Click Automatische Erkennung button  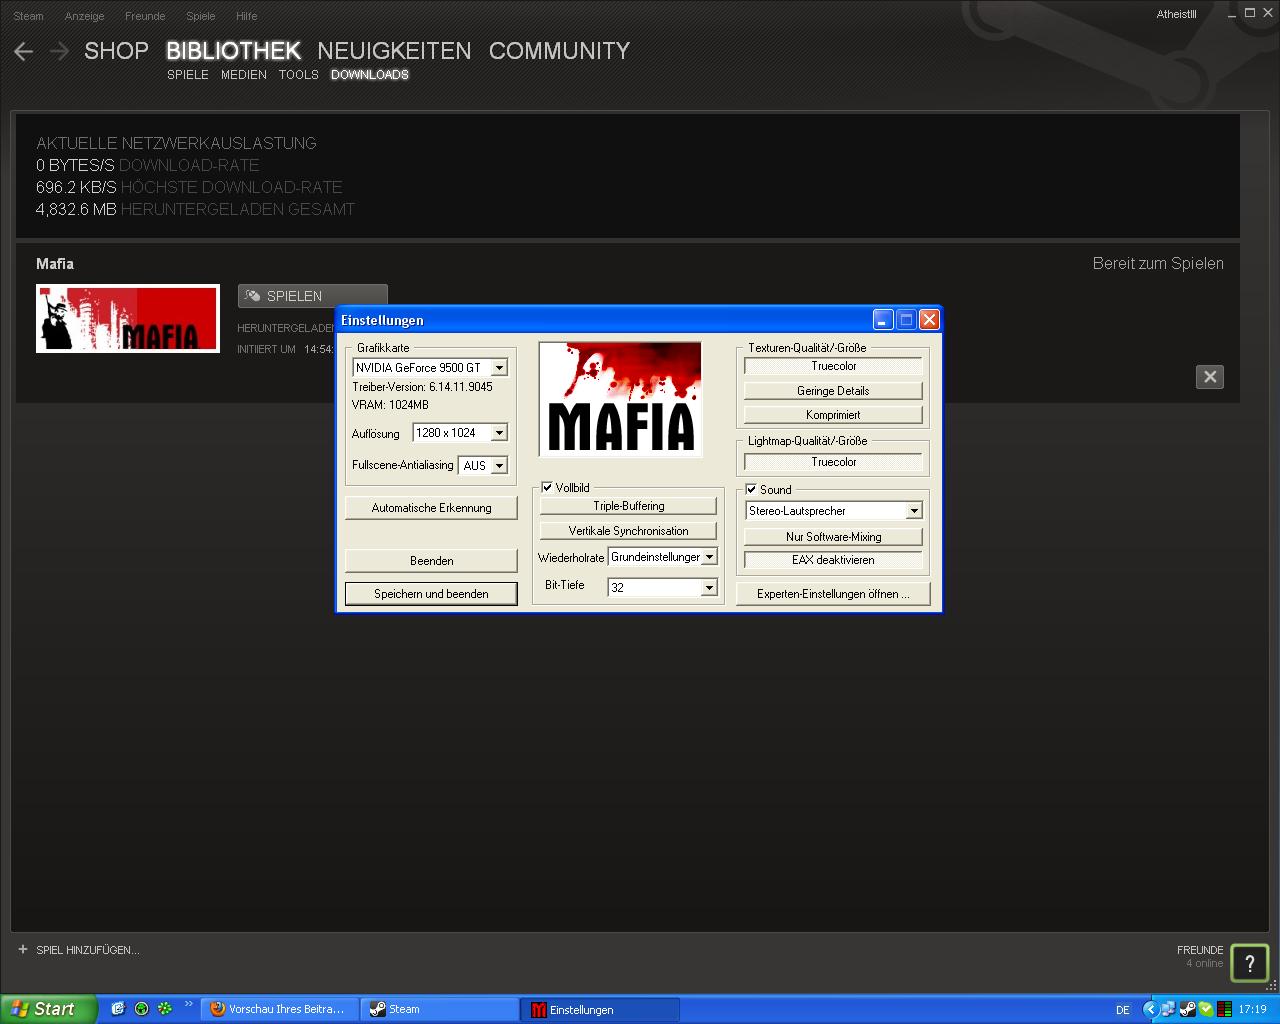click(x=431, y=508)
